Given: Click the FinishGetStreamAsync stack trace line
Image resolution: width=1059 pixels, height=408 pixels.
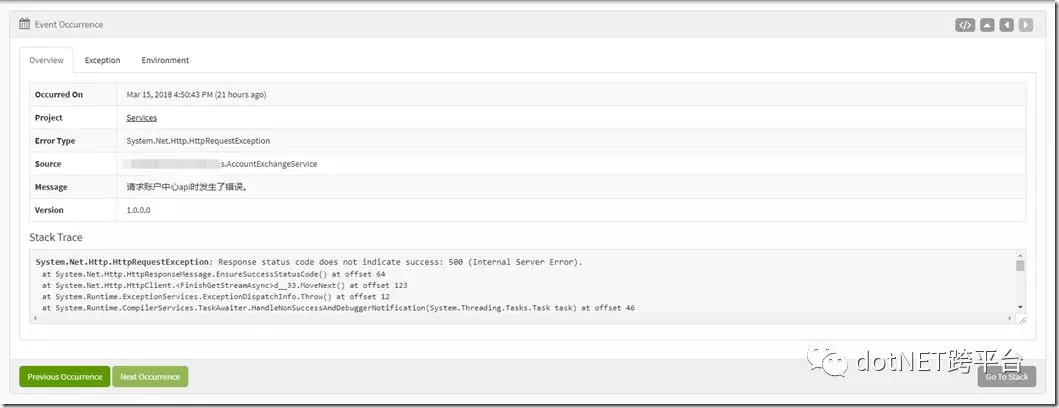Looking at the screenshot, I should coord(224,285).
